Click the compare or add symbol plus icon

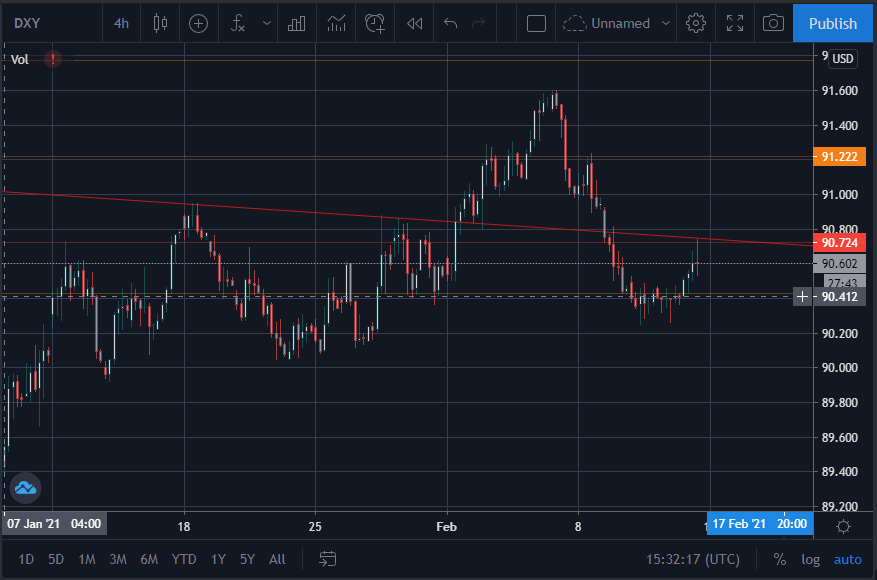pos(199,23)
